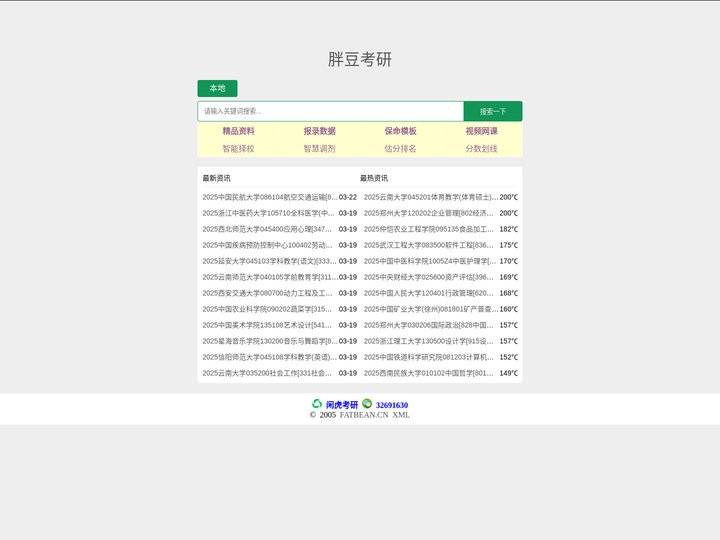
Task: Click the 03-22 date in the 中国民航大学 row
Action: [348, 197]
